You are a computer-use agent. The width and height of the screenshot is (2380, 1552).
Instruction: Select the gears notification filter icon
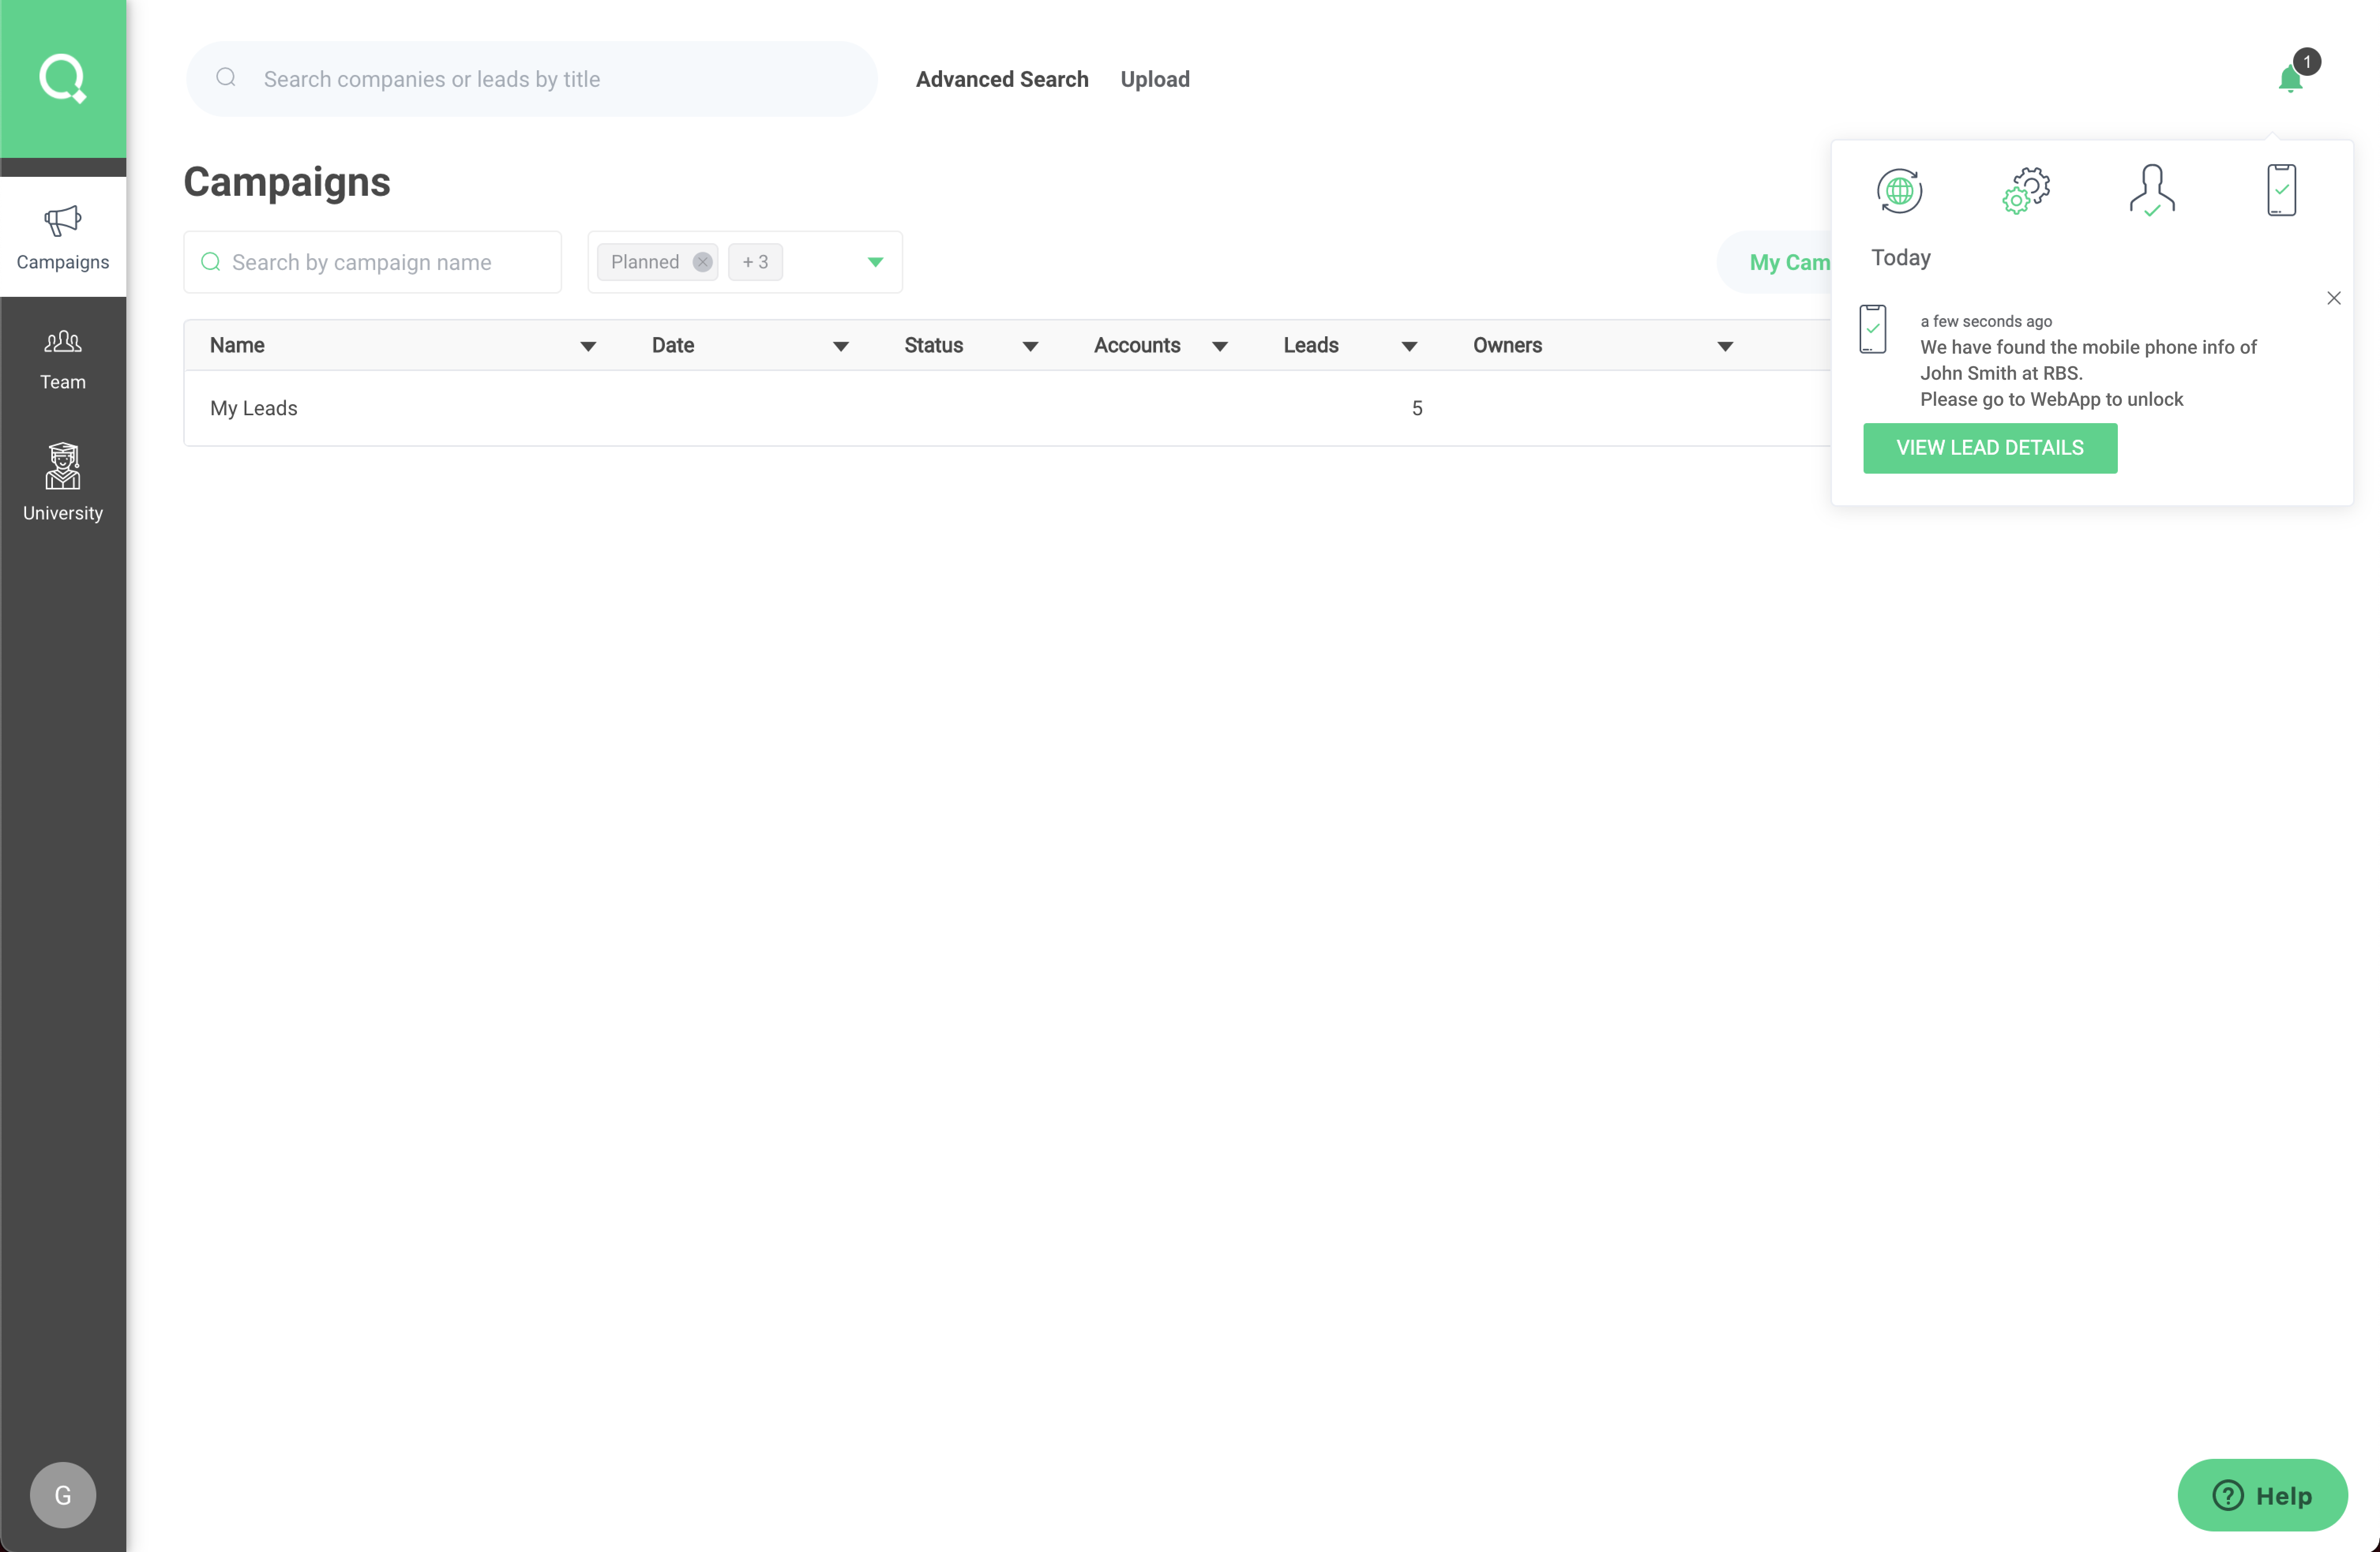pos(2026,190)
